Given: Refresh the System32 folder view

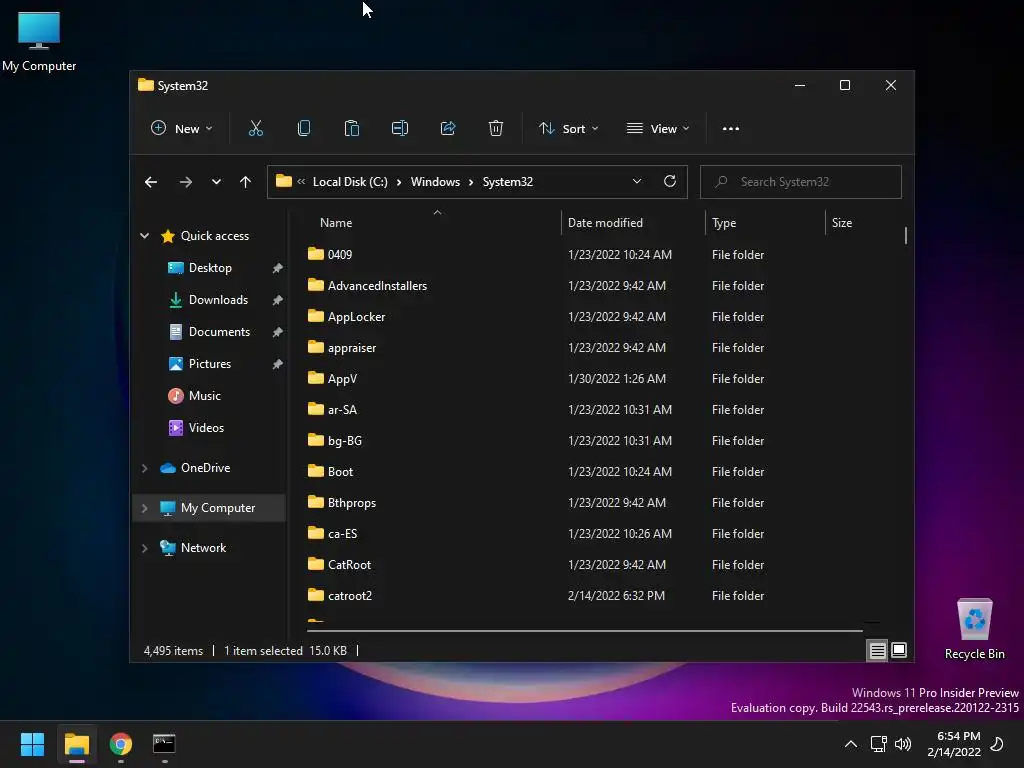Looking at the screenshot, I should 670,182.
